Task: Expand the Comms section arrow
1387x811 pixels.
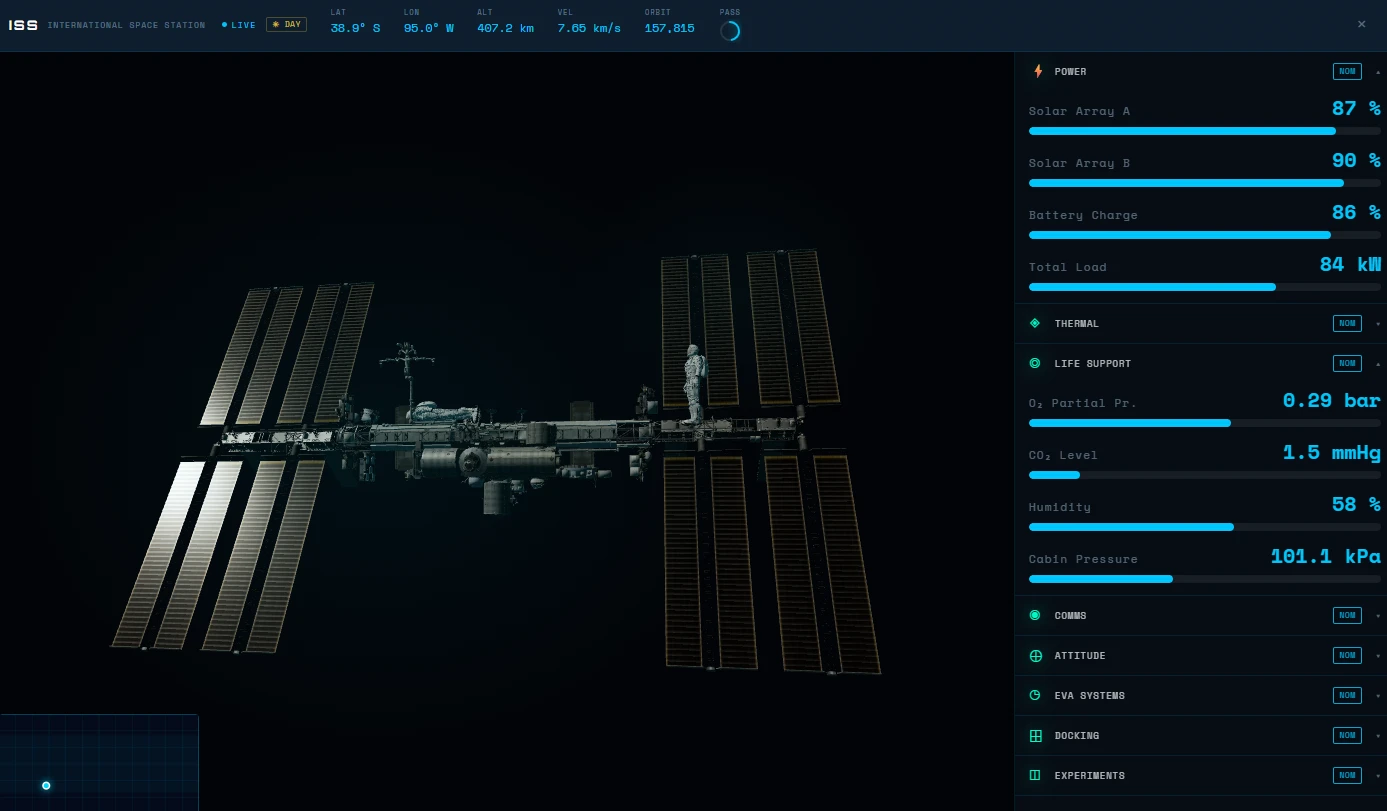Action: 1377,616
